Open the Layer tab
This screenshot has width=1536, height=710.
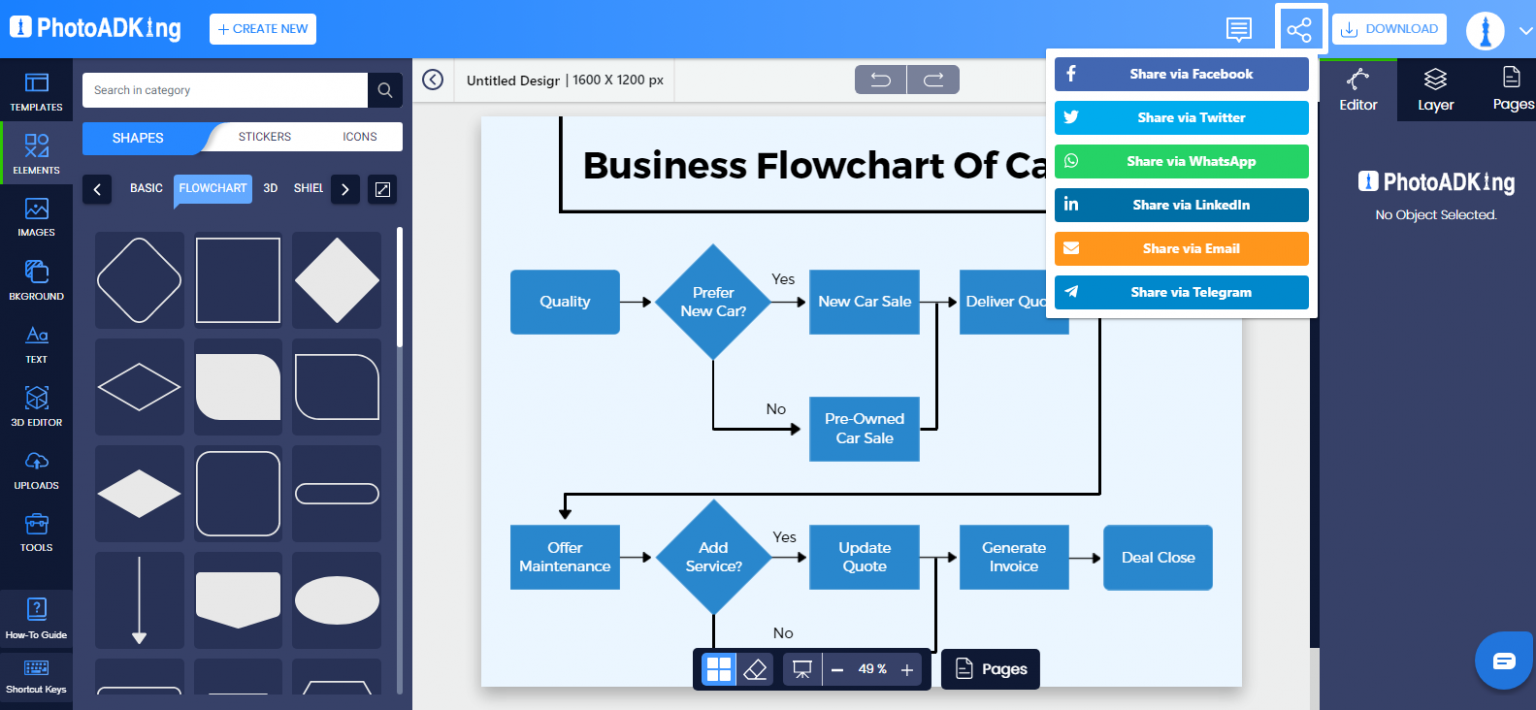1435,90
